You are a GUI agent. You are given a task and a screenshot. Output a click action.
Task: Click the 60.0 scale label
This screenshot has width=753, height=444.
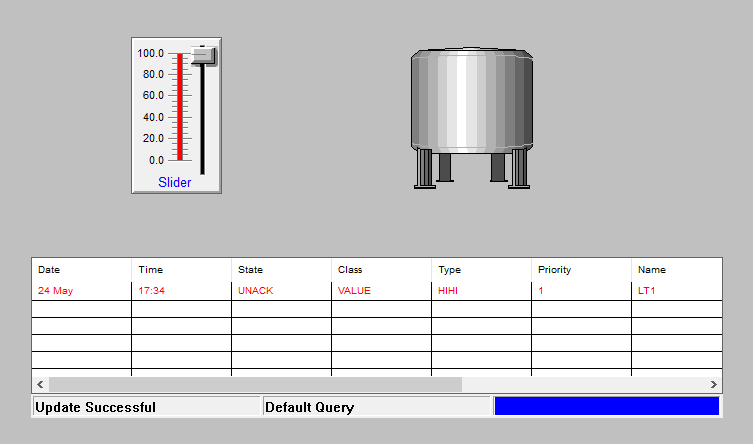pyautogui.click(x=153, y=96)
